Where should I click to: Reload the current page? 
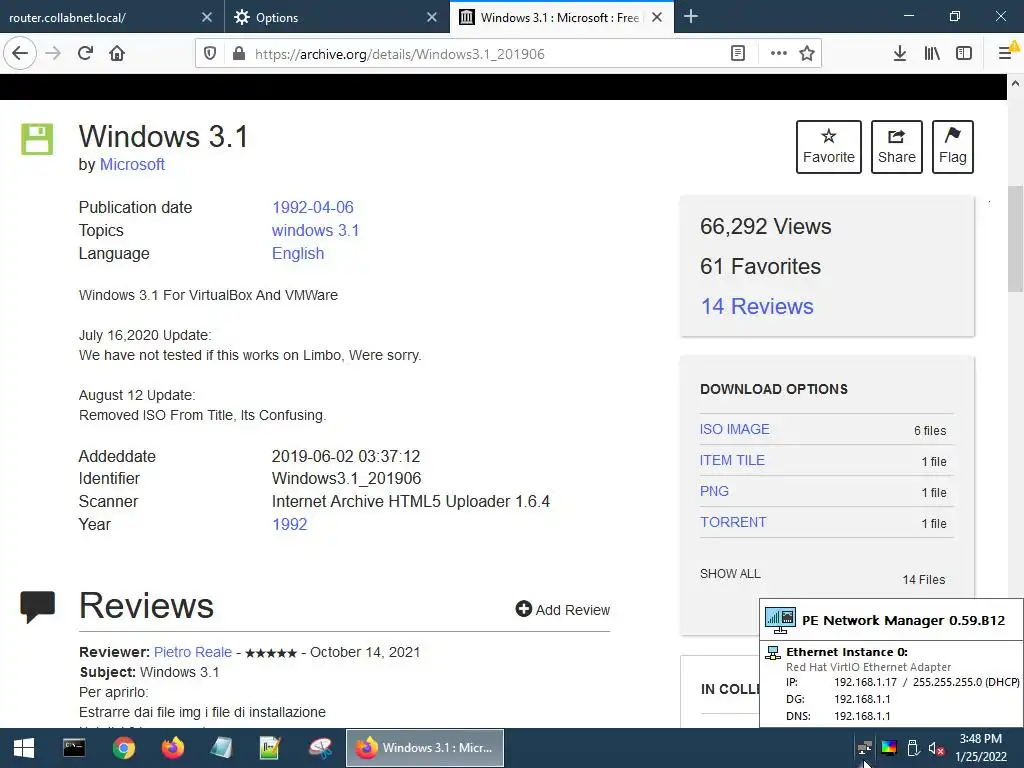point(85,54)
